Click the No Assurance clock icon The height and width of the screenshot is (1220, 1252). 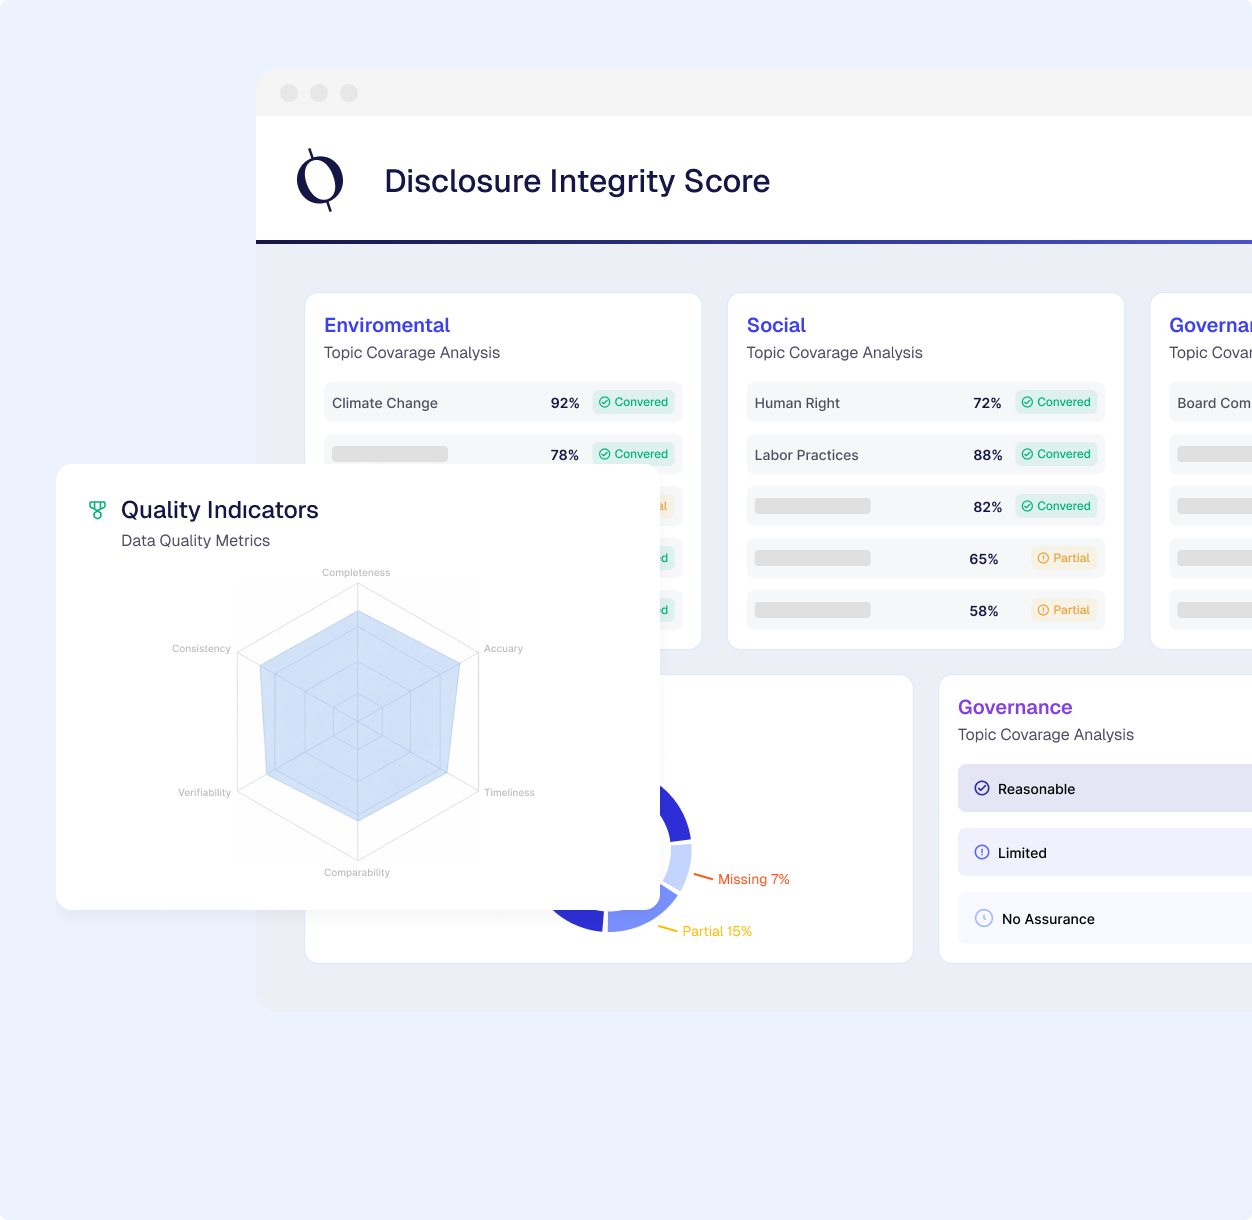pos(984,918)
